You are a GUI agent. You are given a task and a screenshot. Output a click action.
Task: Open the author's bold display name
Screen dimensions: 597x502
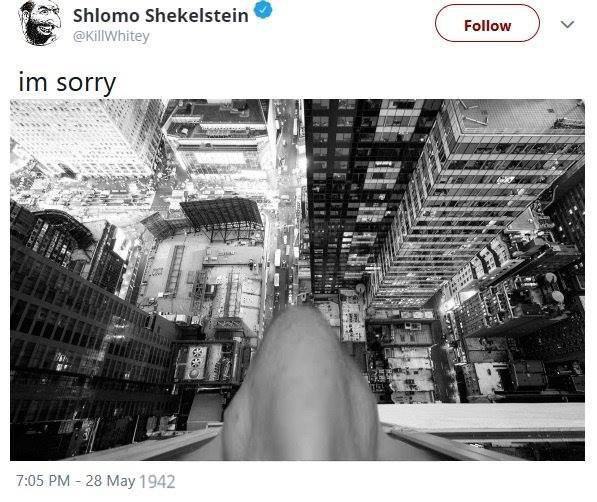pos(161,16)
